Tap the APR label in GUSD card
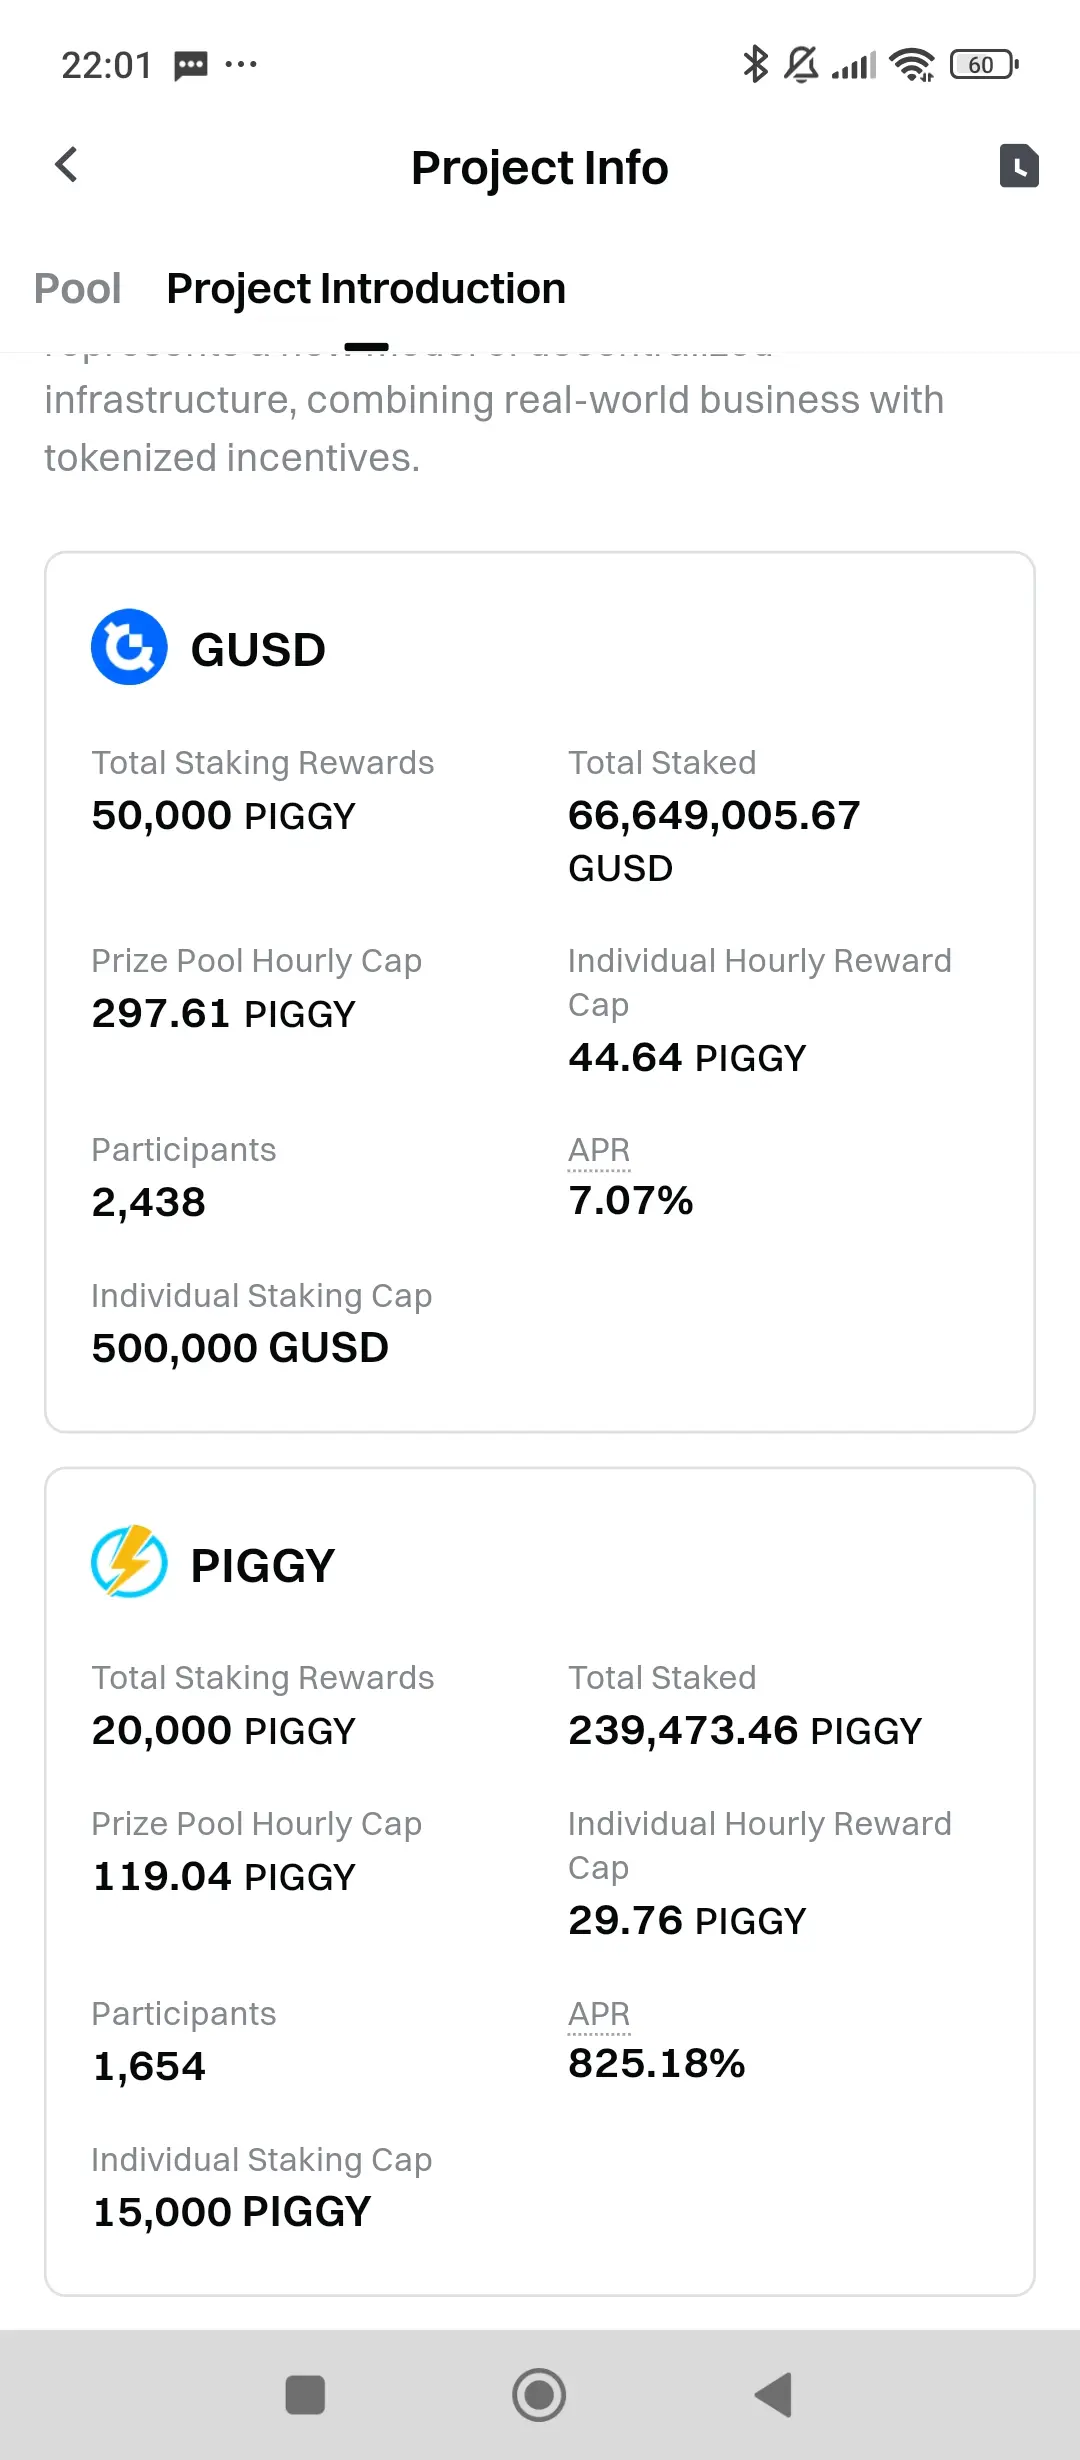The height and width of the screenshot is (2460, 1080). [599, 1150]
